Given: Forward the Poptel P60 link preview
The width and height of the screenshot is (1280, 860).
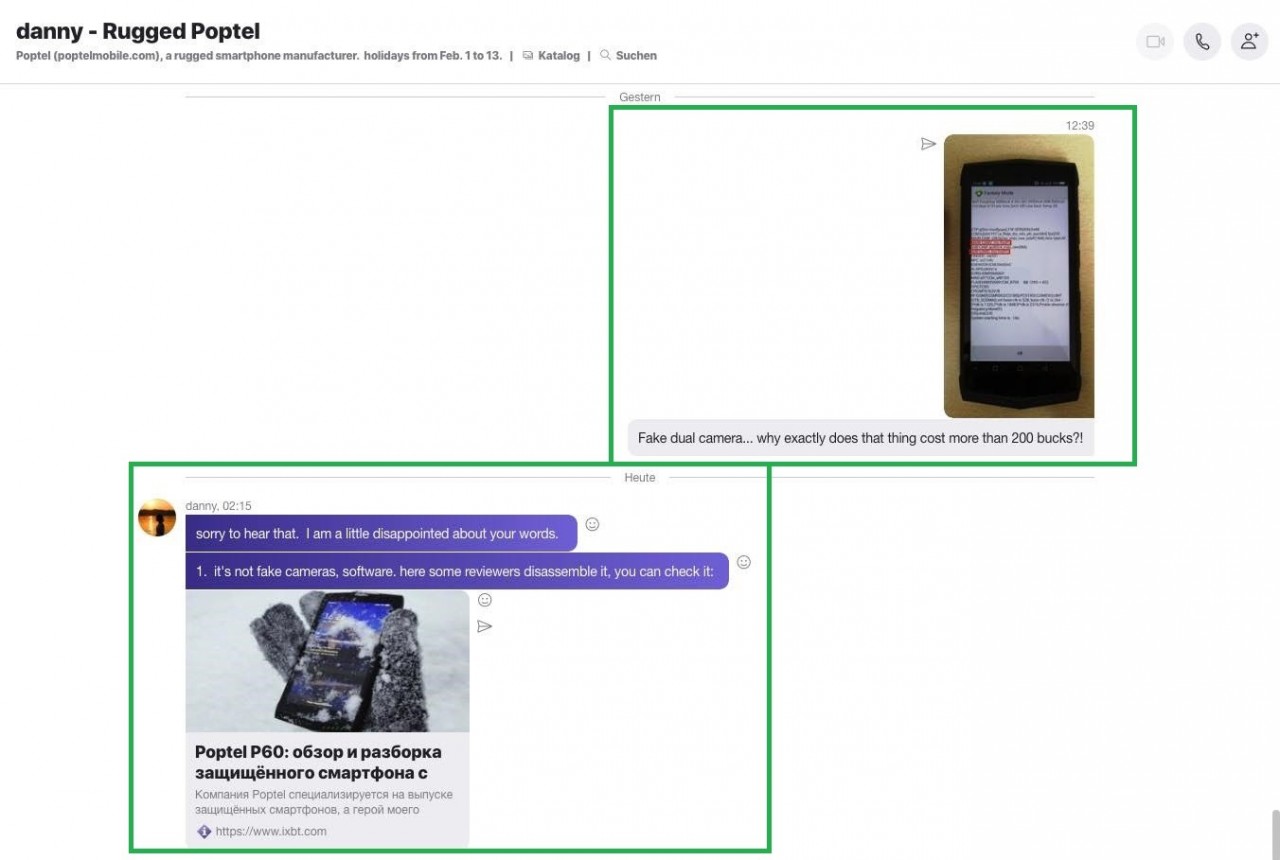Looking at the screenshot, I should pyautogui.click(x=485, y=626).
